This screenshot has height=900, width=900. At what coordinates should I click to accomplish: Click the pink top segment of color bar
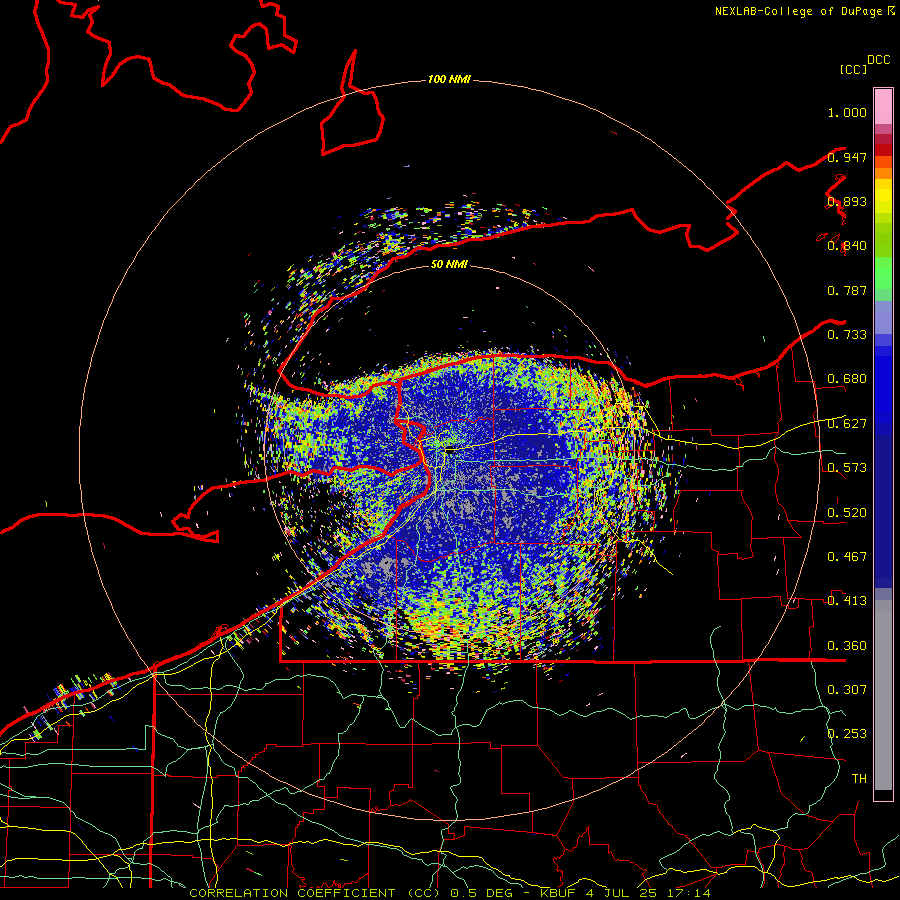tap(883, 107)
